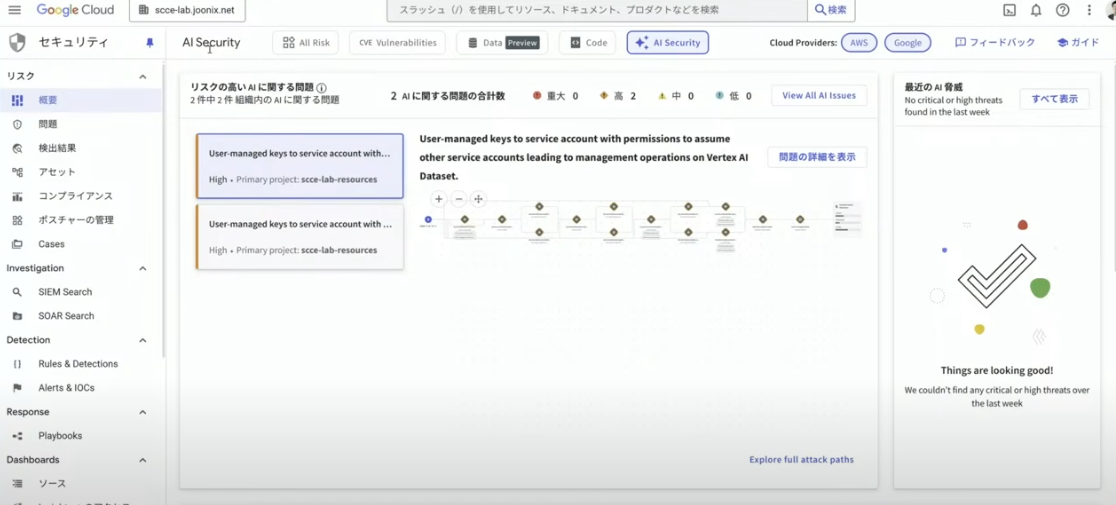
Task: Open フィードバック feedback link
Action: coord(994,43)
